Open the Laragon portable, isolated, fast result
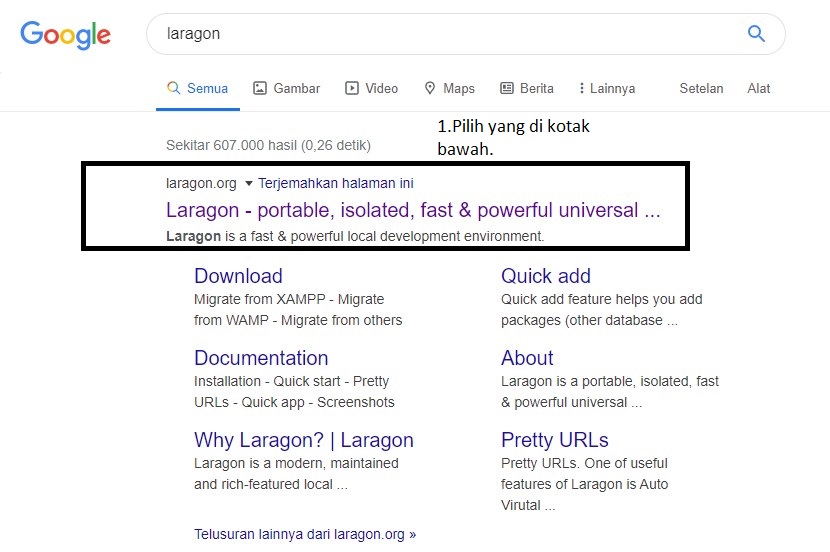 click(x=413, y=210)
